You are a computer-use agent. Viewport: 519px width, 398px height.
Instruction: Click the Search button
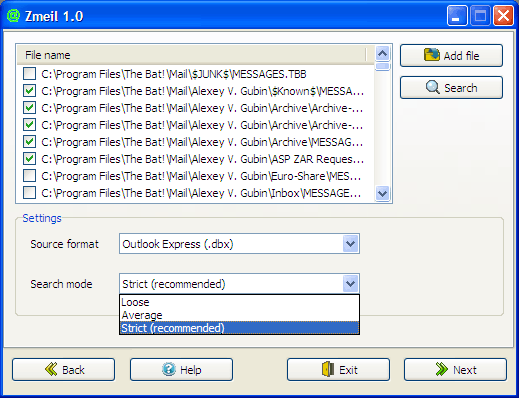pos(451,88)
